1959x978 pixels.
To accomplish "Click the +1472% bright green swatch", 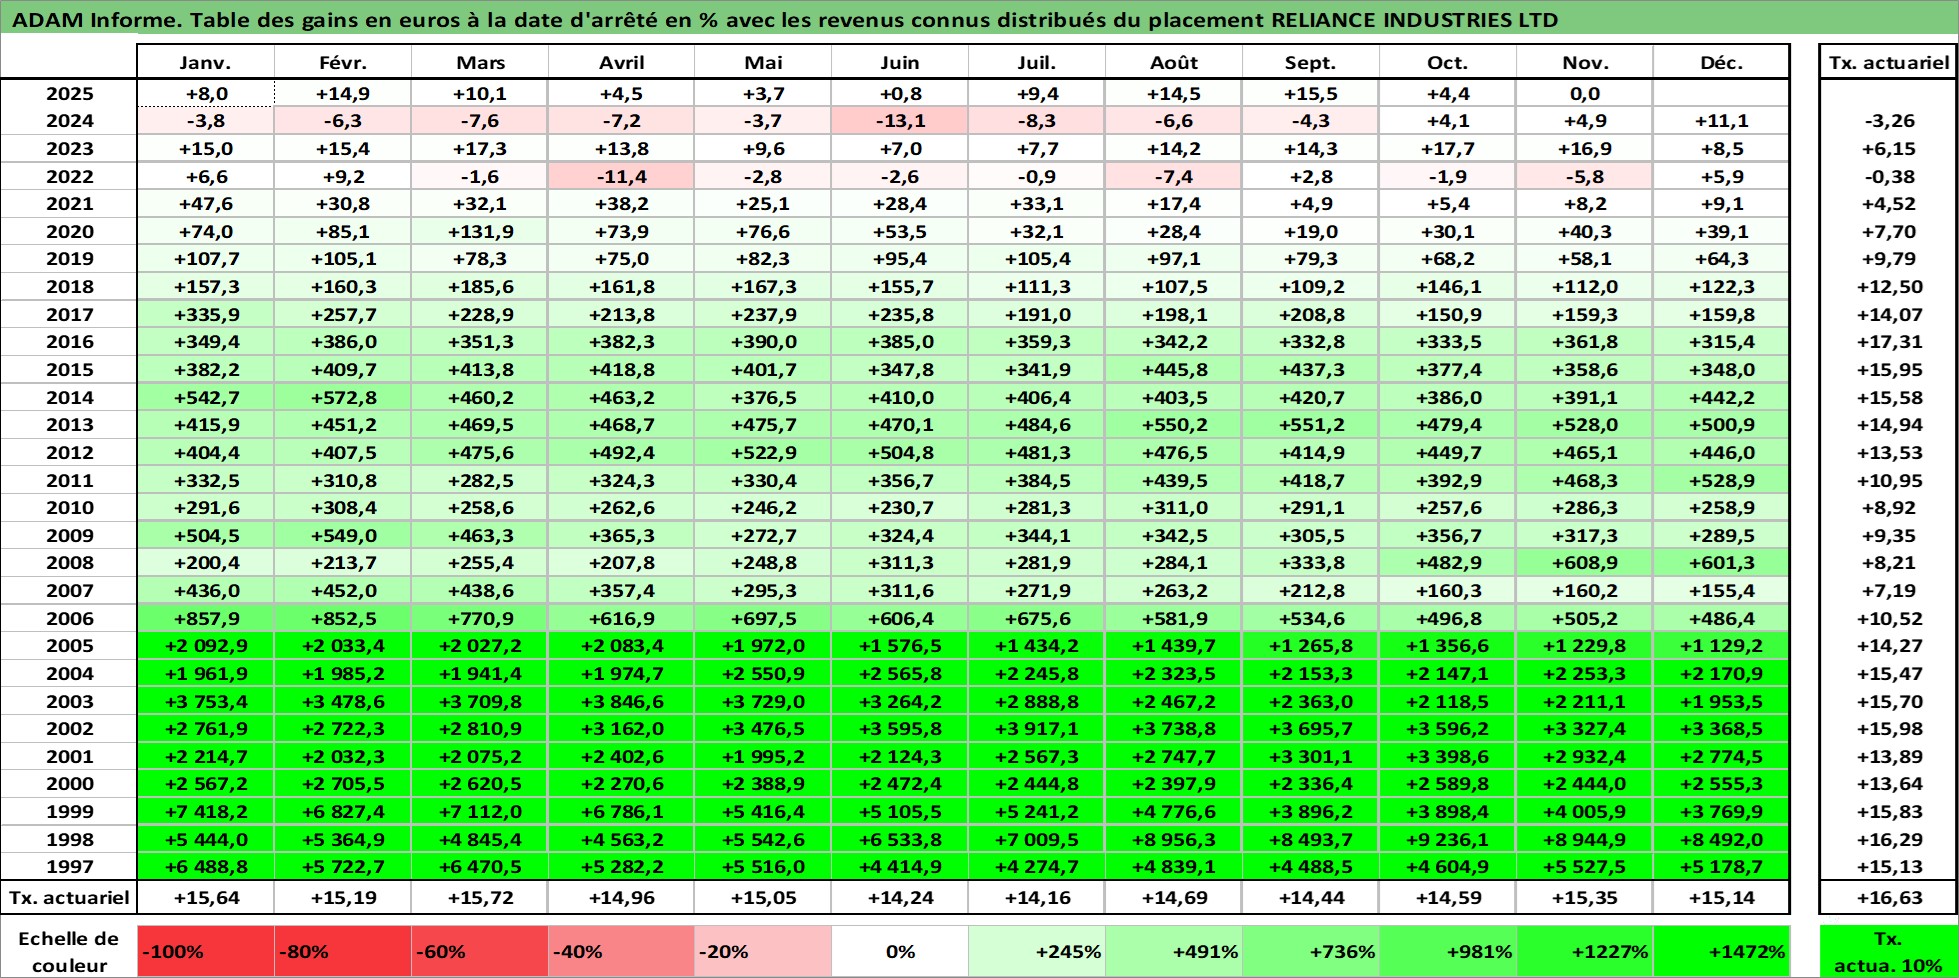I will 1722,952.
